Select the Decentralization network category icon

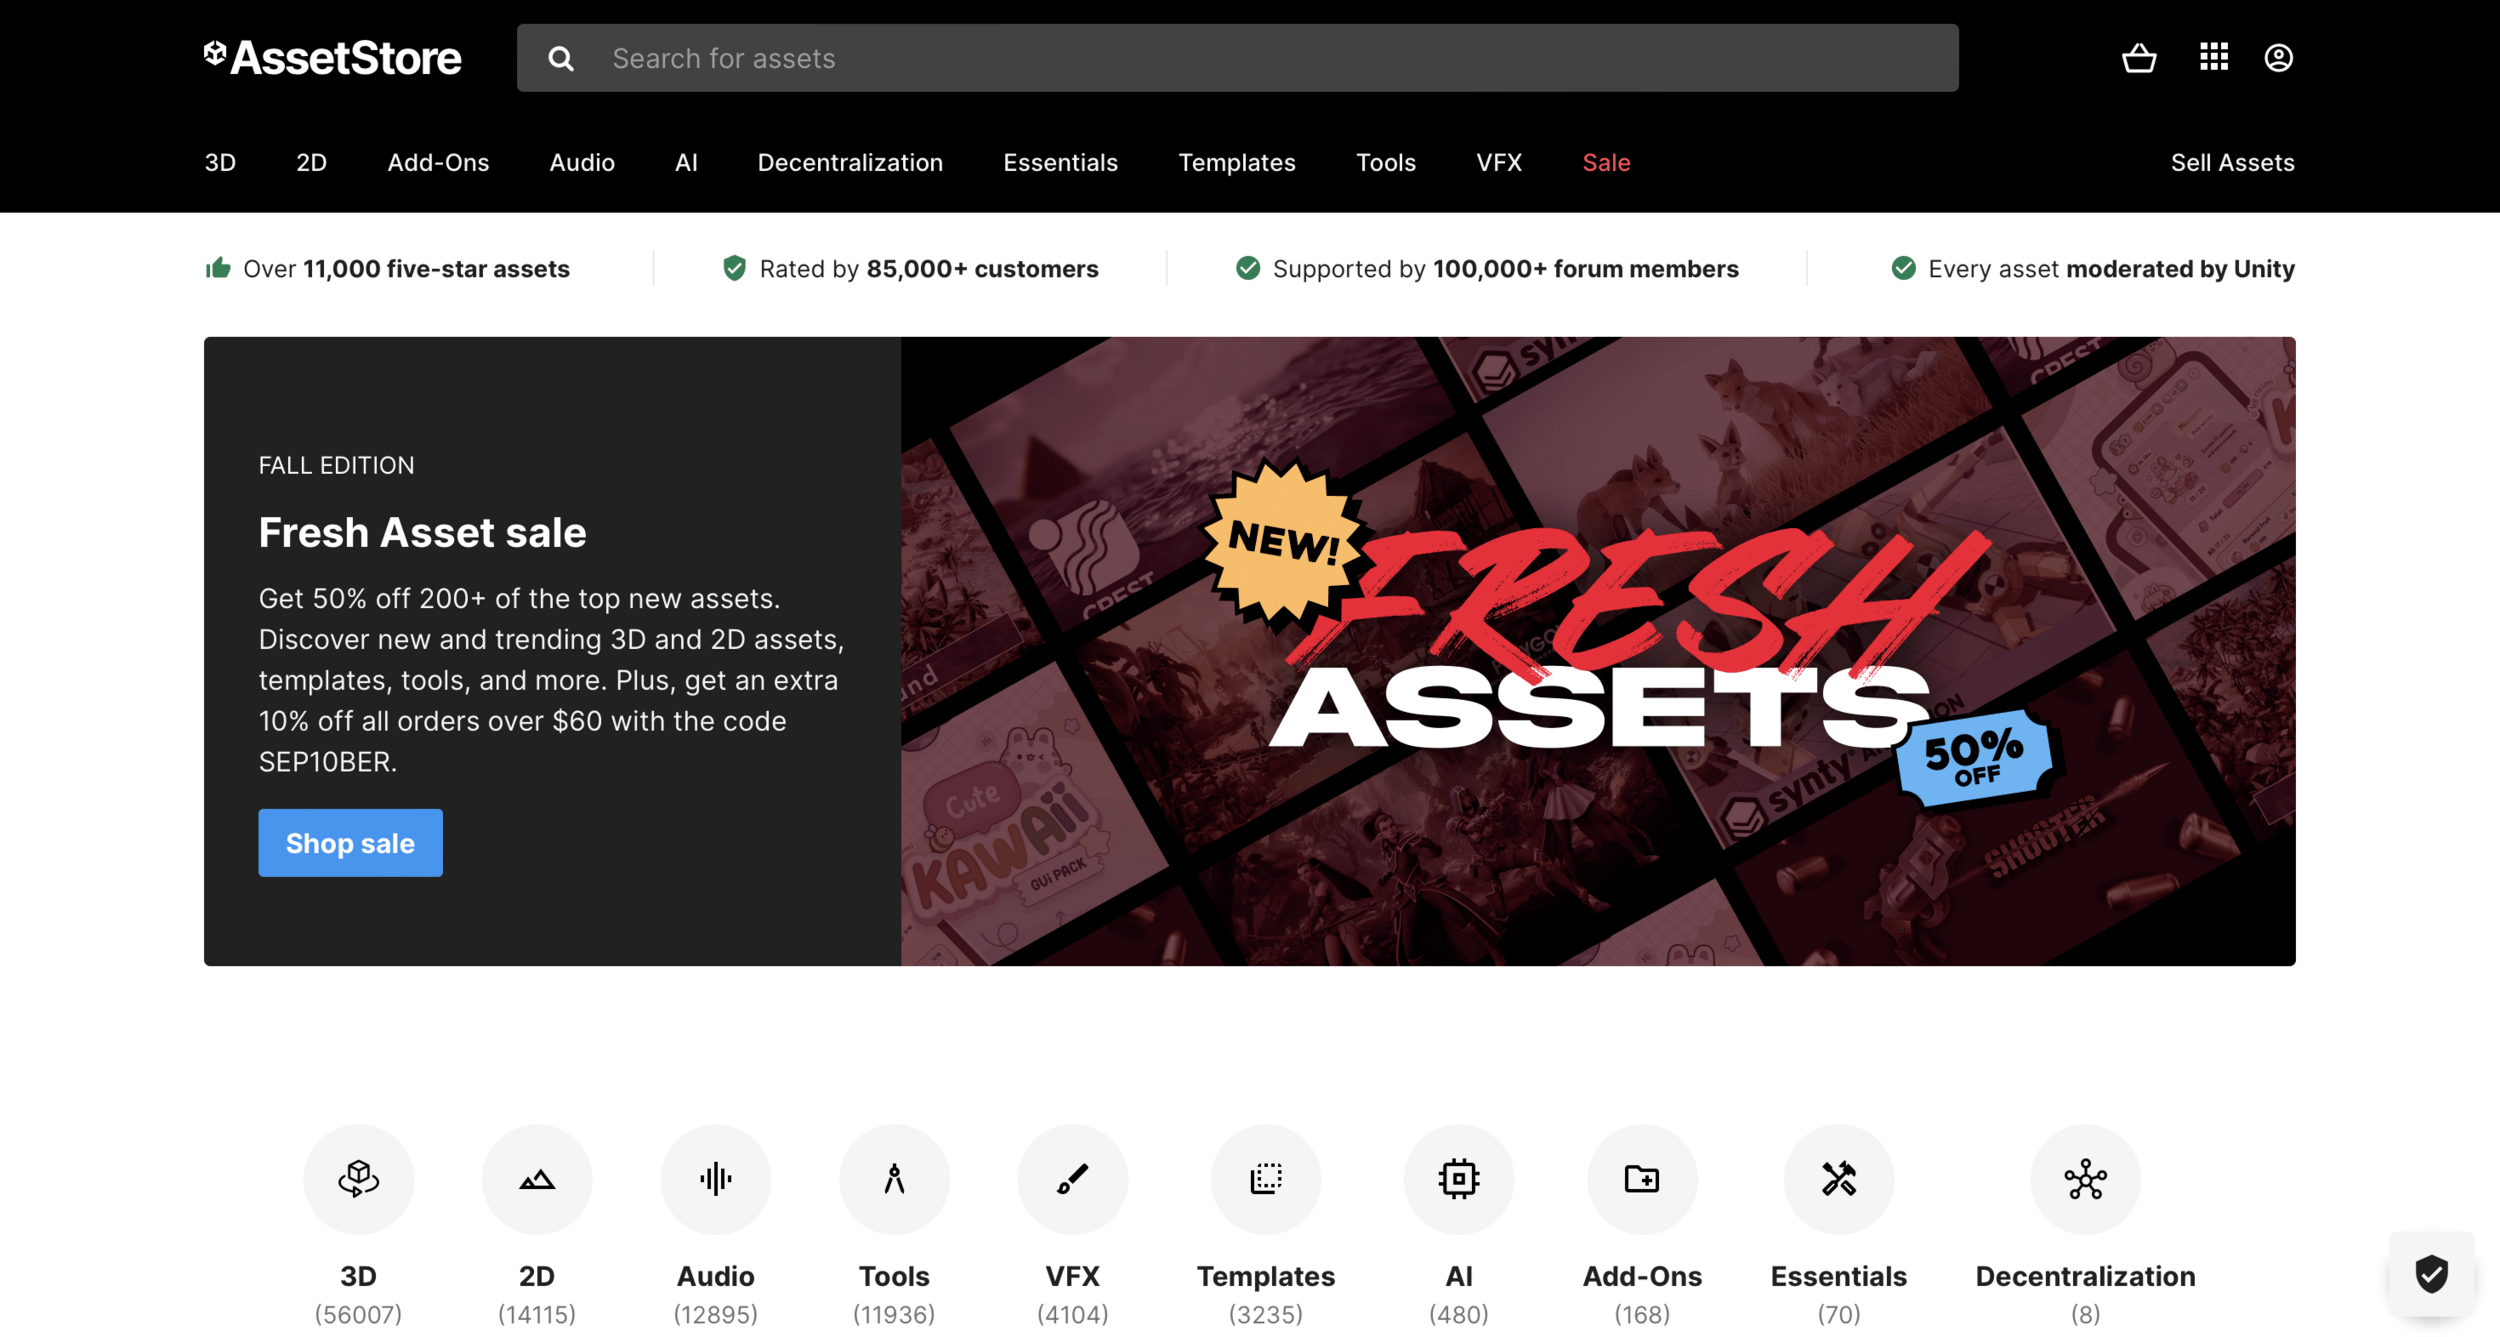pyautogui.click(x=2086, y=1179)
